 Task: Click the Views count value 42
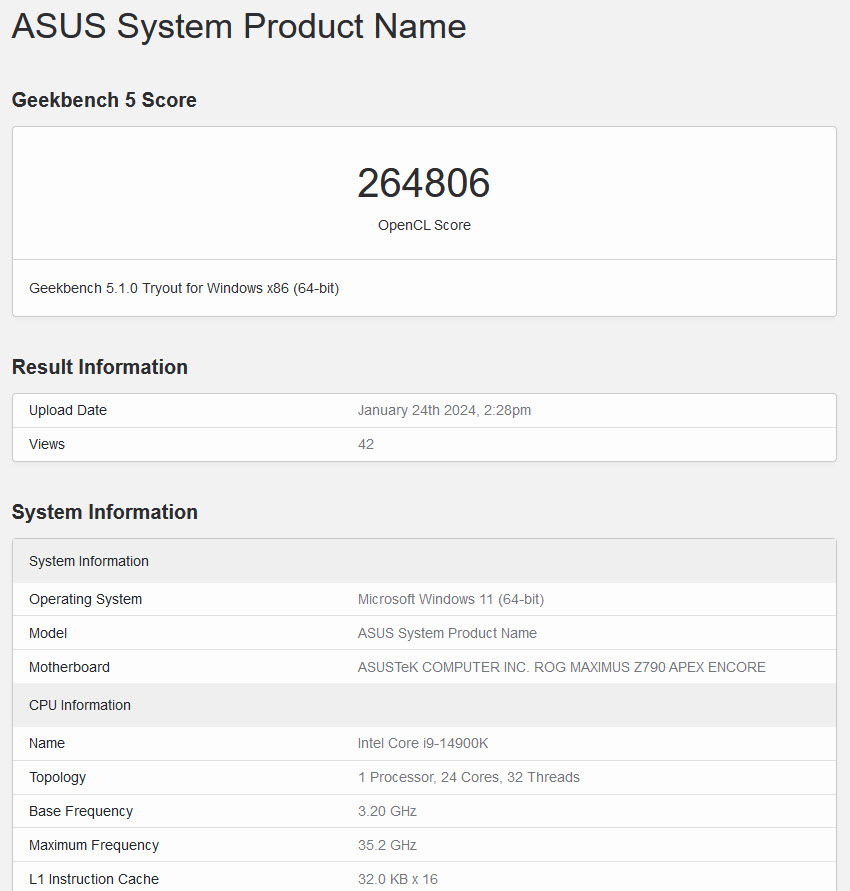366,444
